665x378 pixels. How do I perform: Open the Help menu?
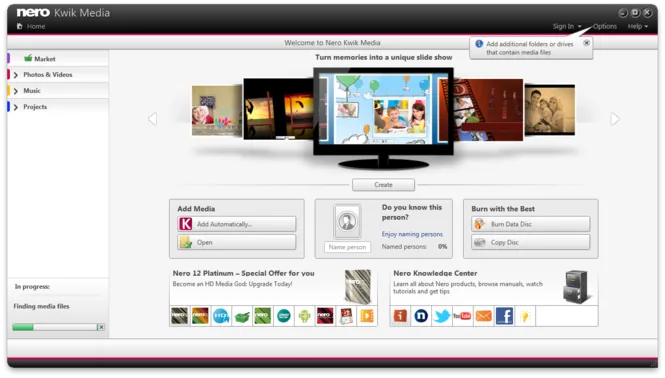pos(638,26)
